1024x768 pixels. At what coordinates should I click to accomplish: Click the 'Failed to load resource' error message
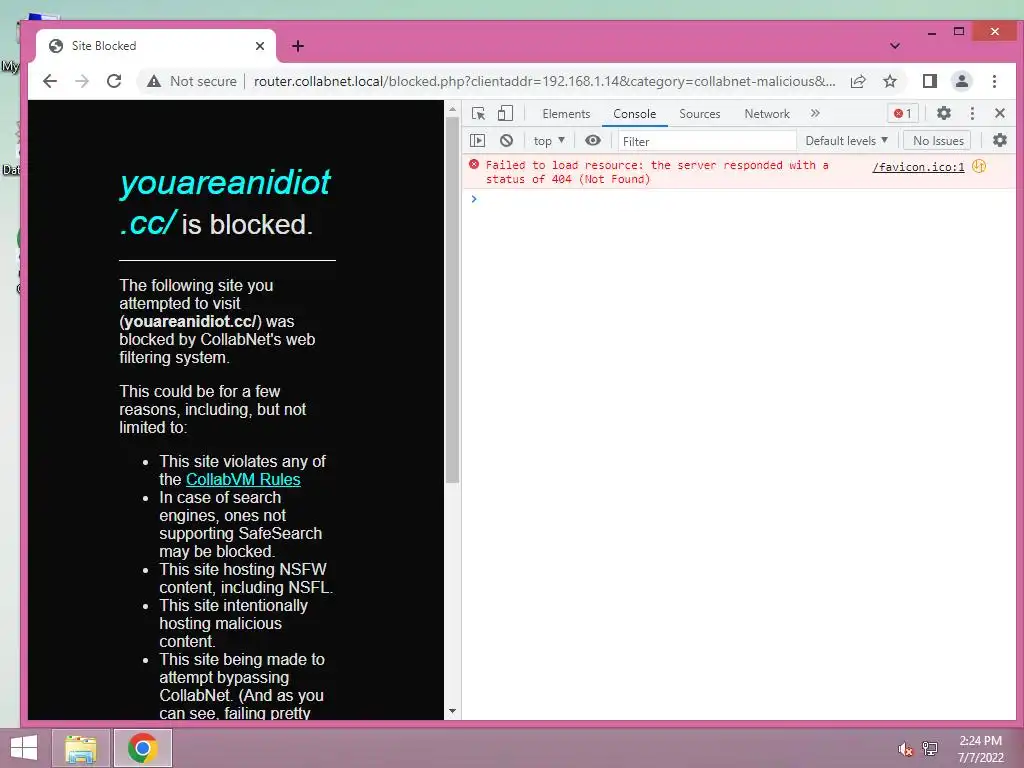coord(657,172)
